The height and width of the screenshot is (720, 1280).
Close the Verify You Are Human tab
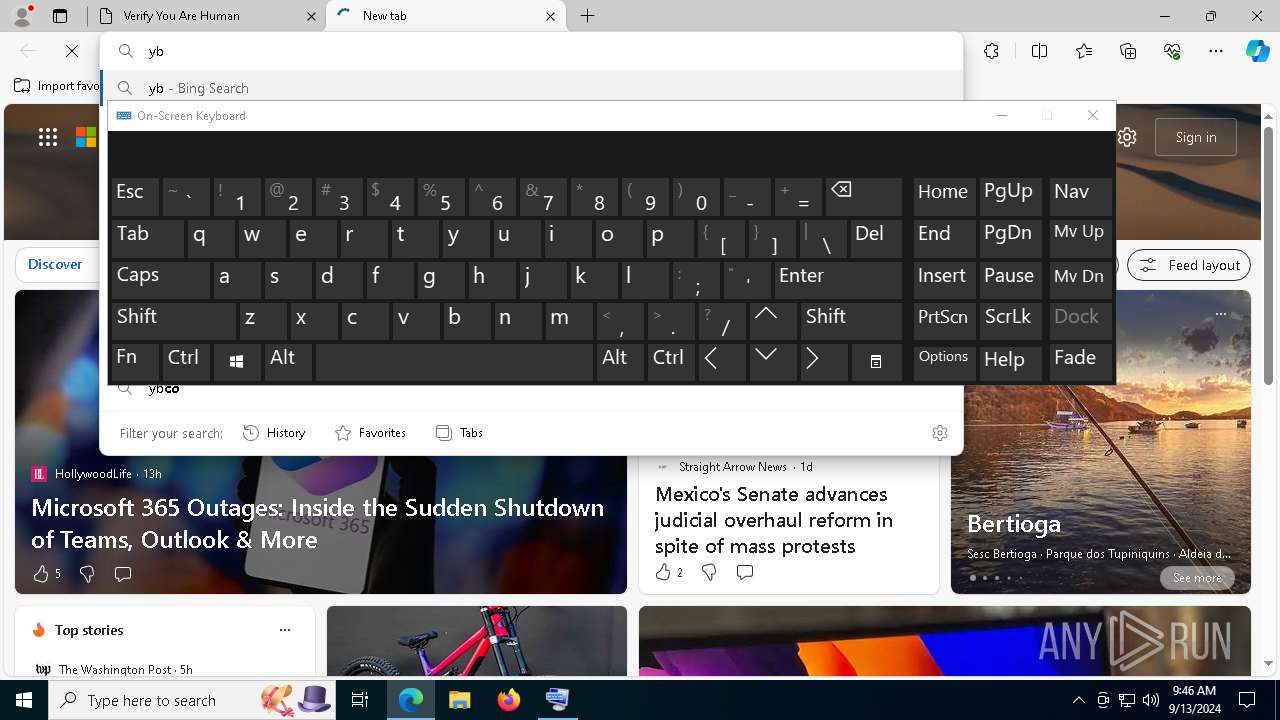(311, 16)
